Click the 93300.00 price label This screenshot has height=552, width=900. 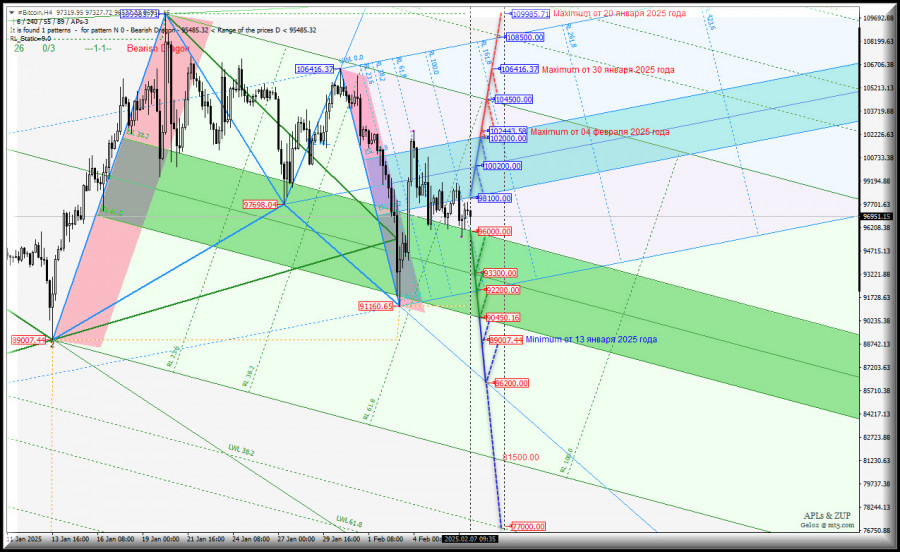click(500, 273)
